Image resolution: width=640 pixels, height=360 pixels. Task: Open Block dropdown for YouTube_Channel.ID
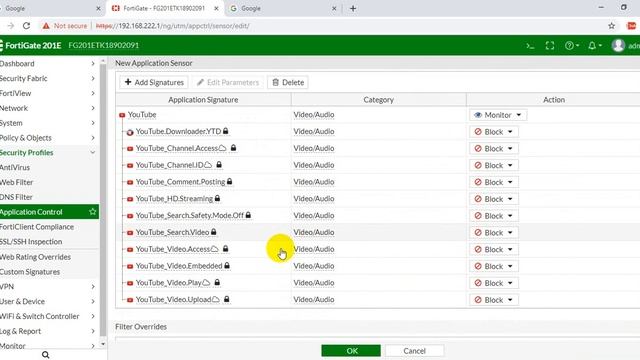pos(493,165)
